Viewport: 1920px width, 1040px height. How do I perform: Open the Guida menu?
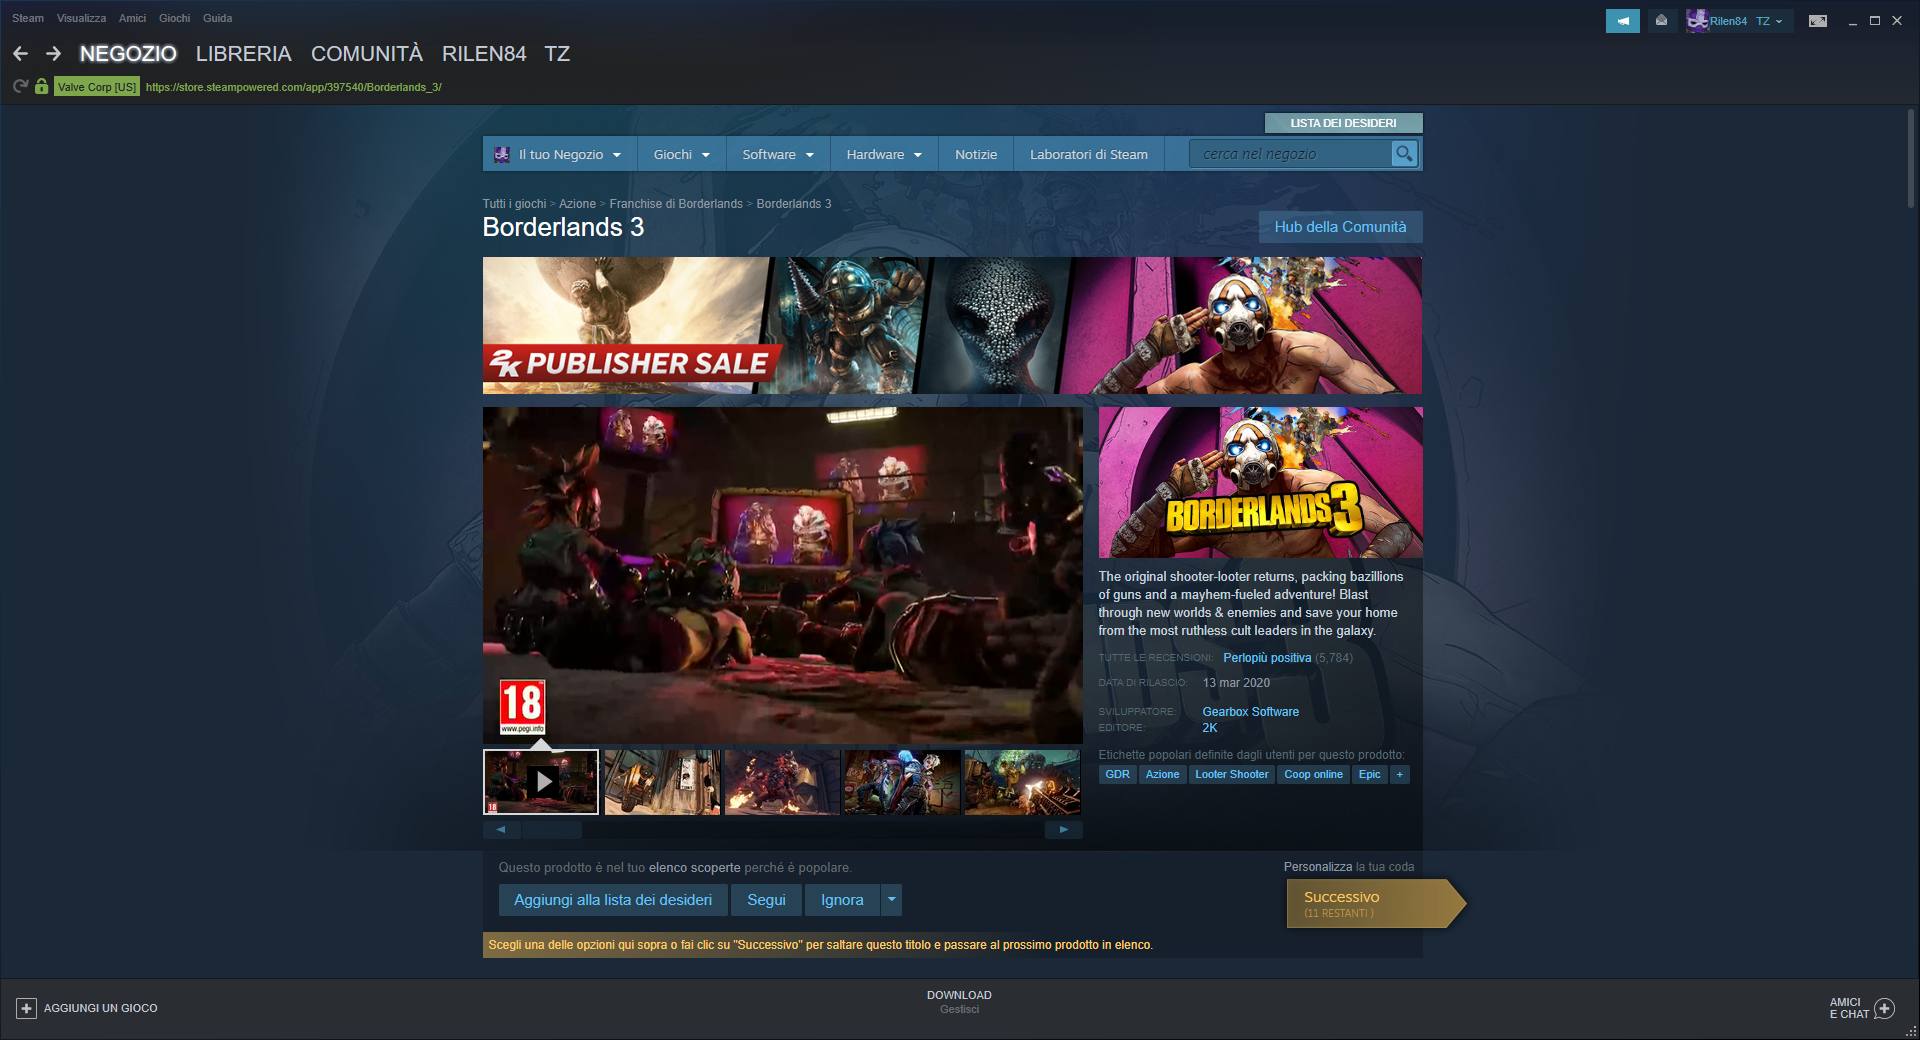coord(217,18)
